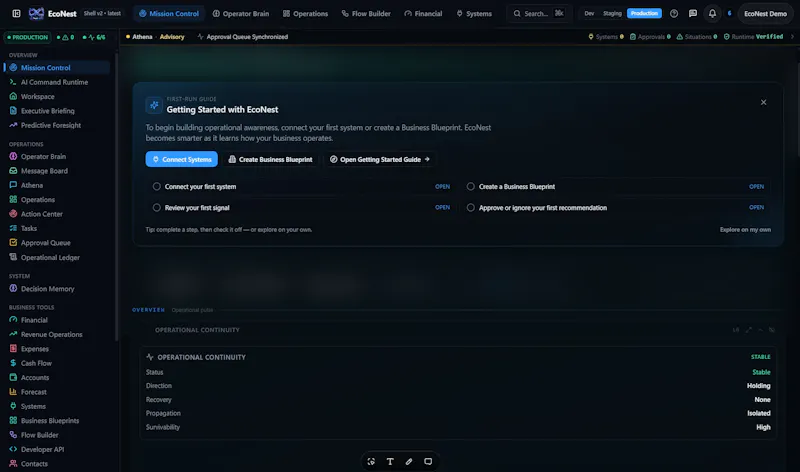This screenshot has height=472, width=800.
Task: Toggle the sidebar collapse icon
Action: tap(16, 14)
